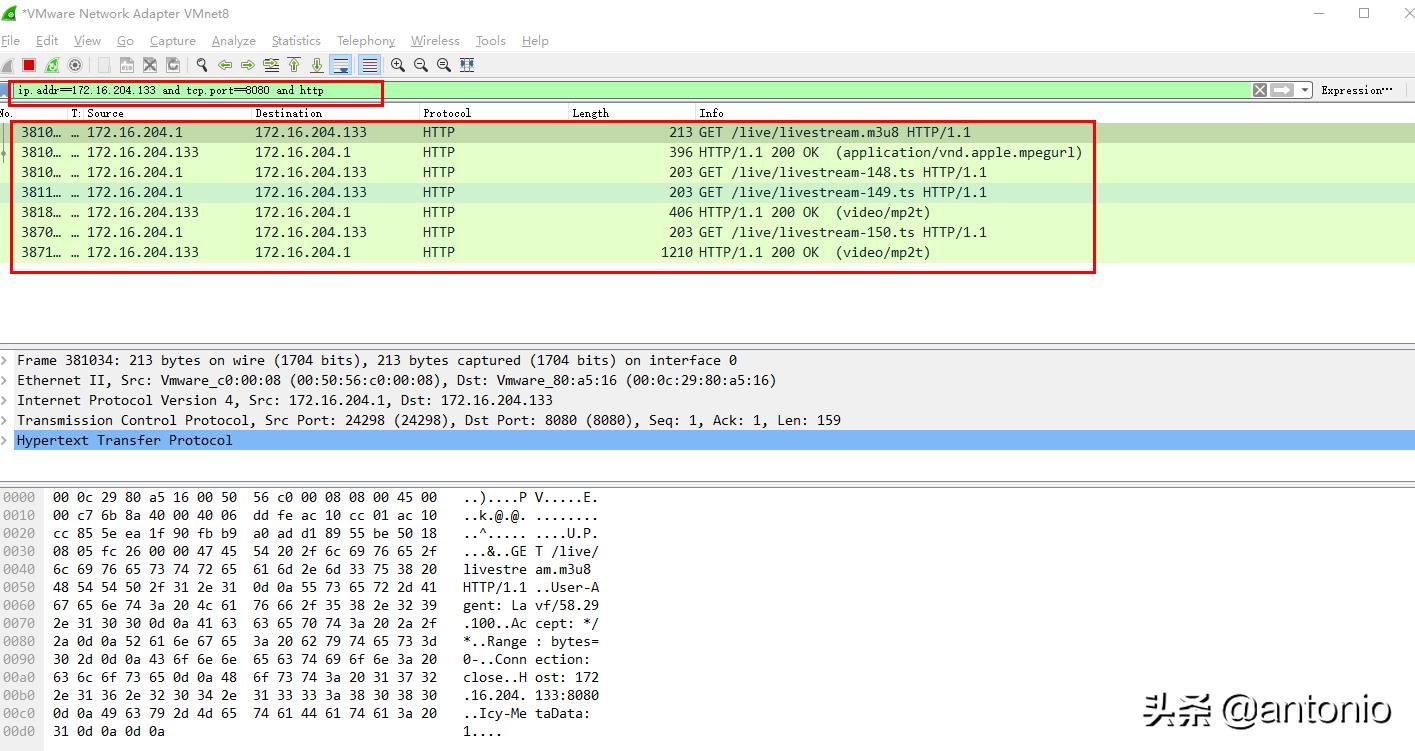The width and height of the screenshot is (1415, 751).
Task: Find a packet with magnifier icon
Action: tap(202, 65)
